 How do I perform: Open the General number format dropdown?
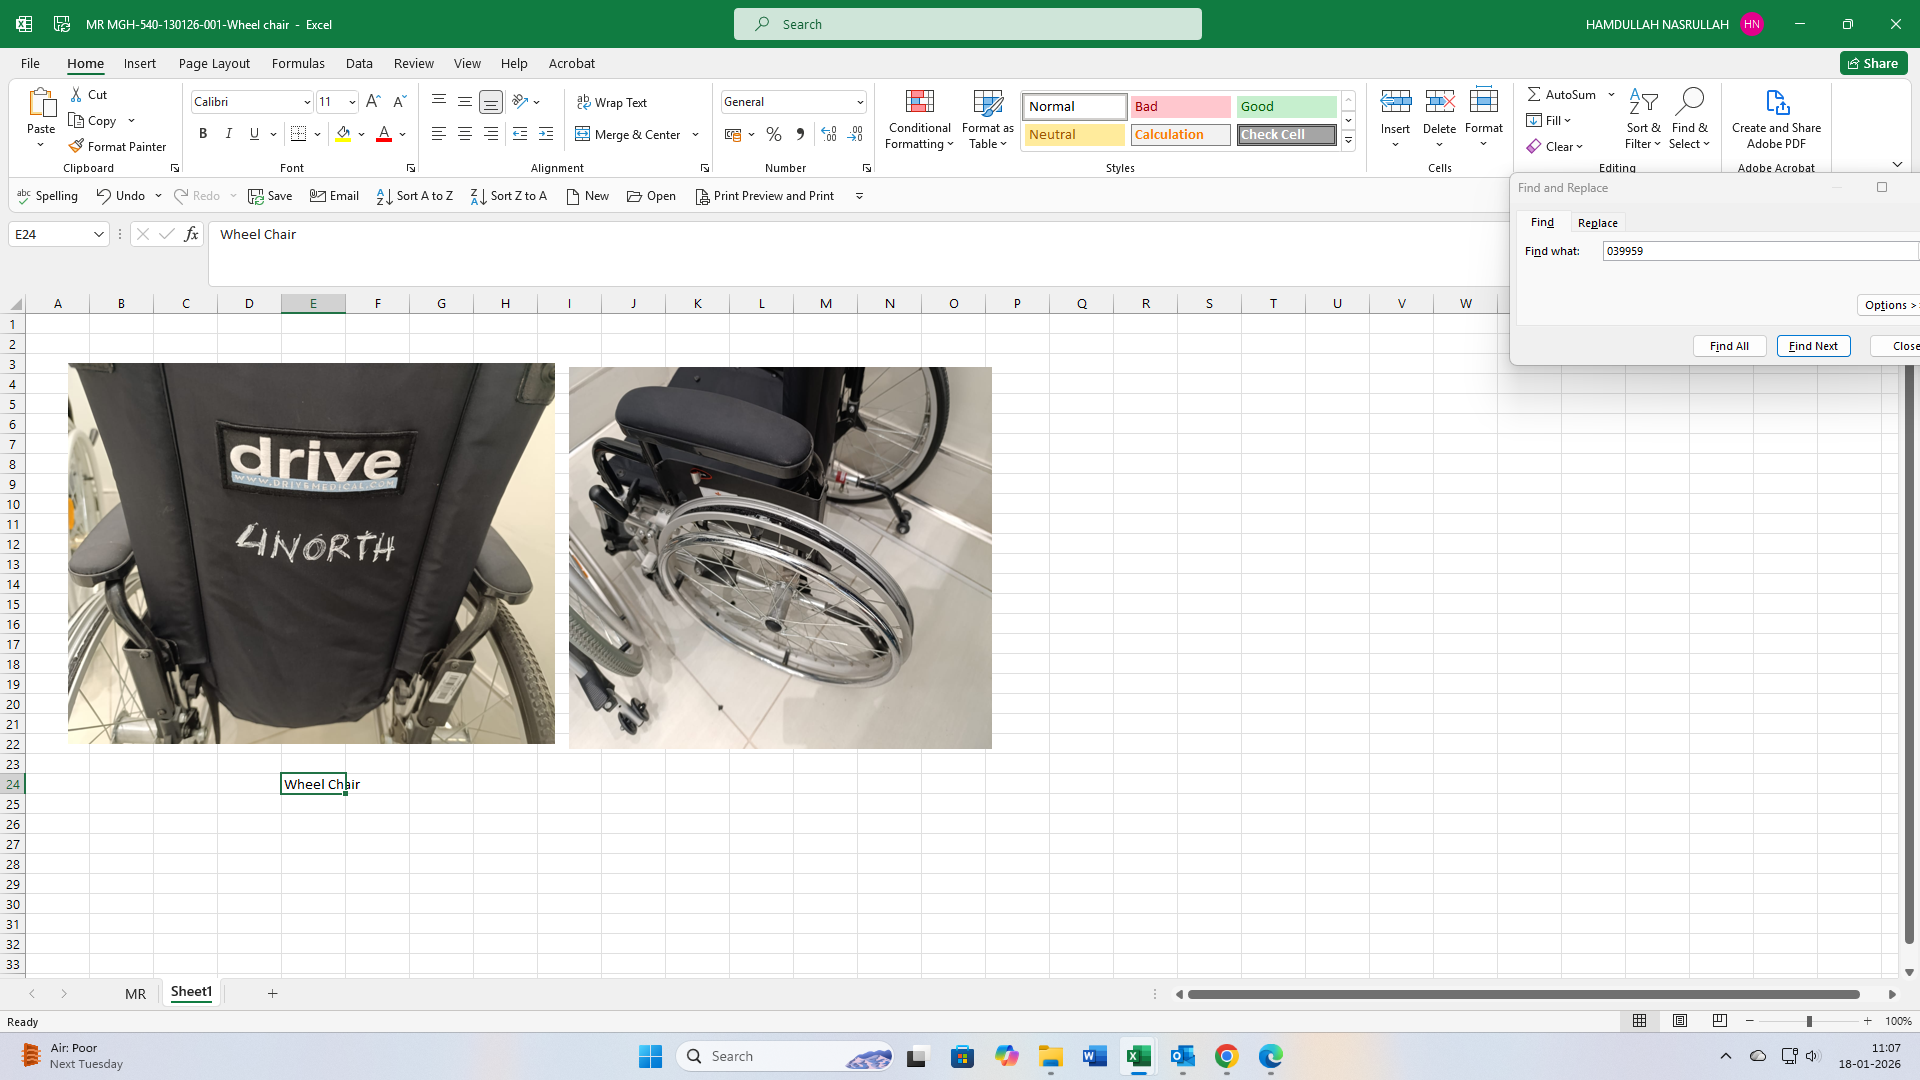[859, 102]
